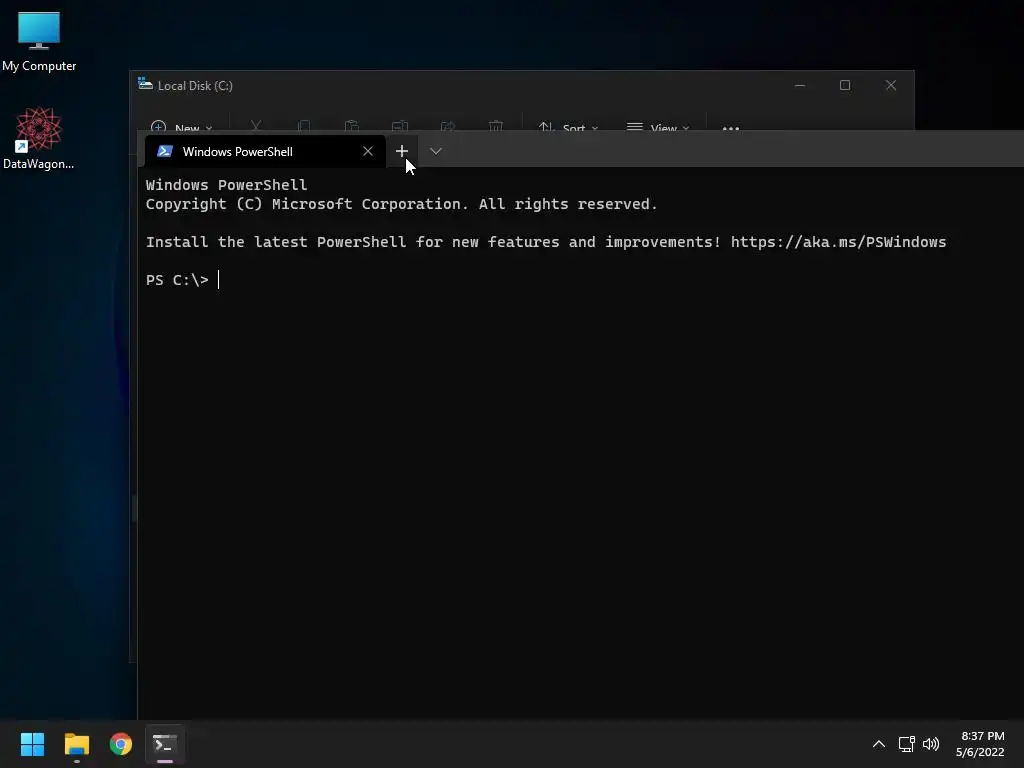
Task: Open Sort menu in File Explorer window
Action: tap(568, 127)
